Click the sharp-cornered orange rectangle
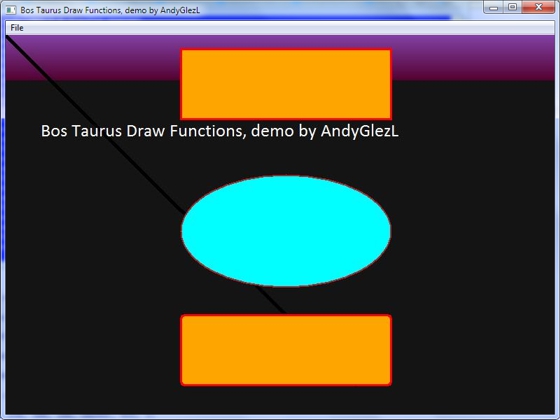Image resolution: width=560 pixels, height=420 pixels. click(x=286, y=84)
